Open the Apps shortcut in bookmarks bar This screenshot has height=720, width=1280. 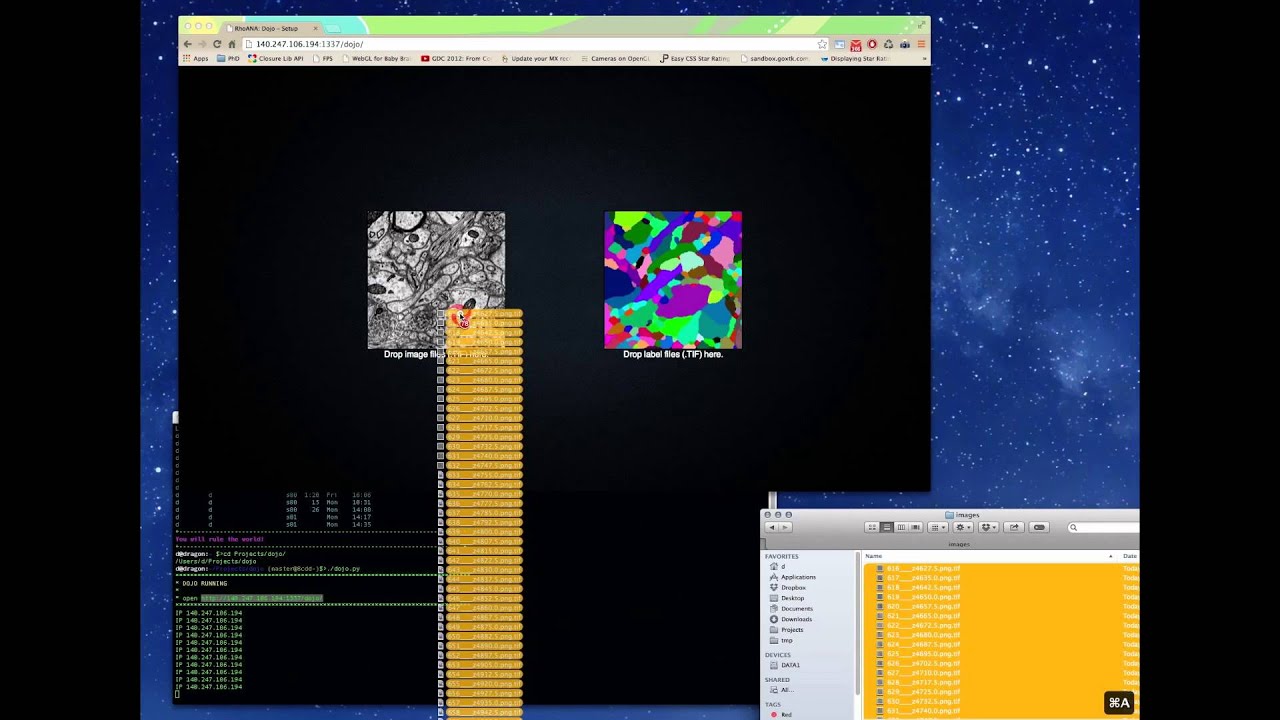click(196, 58)
